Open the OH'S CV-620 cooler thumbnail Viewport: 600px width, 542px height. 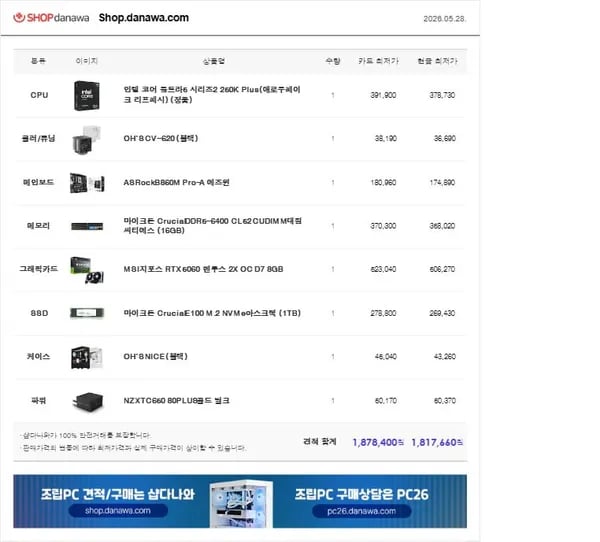(x=86, y=139)
